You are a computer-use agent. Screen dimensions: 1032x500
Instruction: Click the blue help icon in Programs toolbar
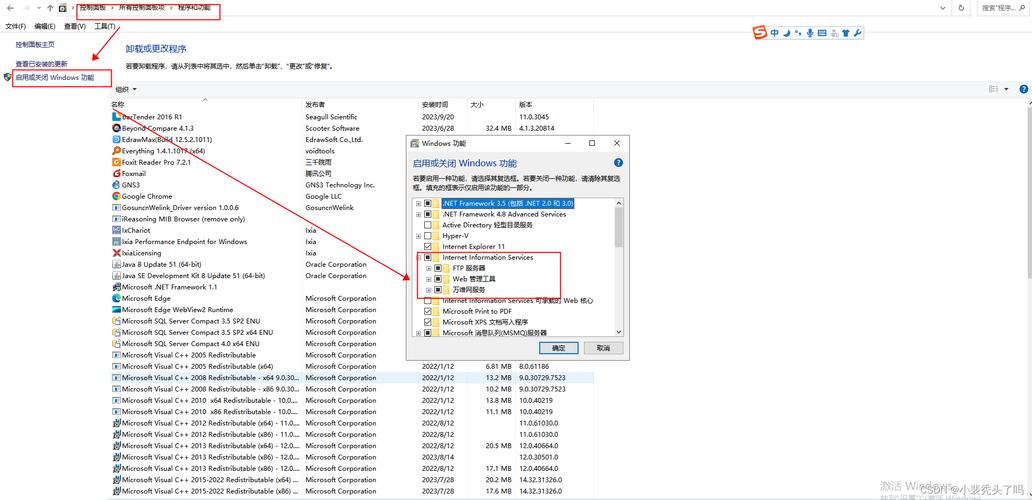(1023, 89)
